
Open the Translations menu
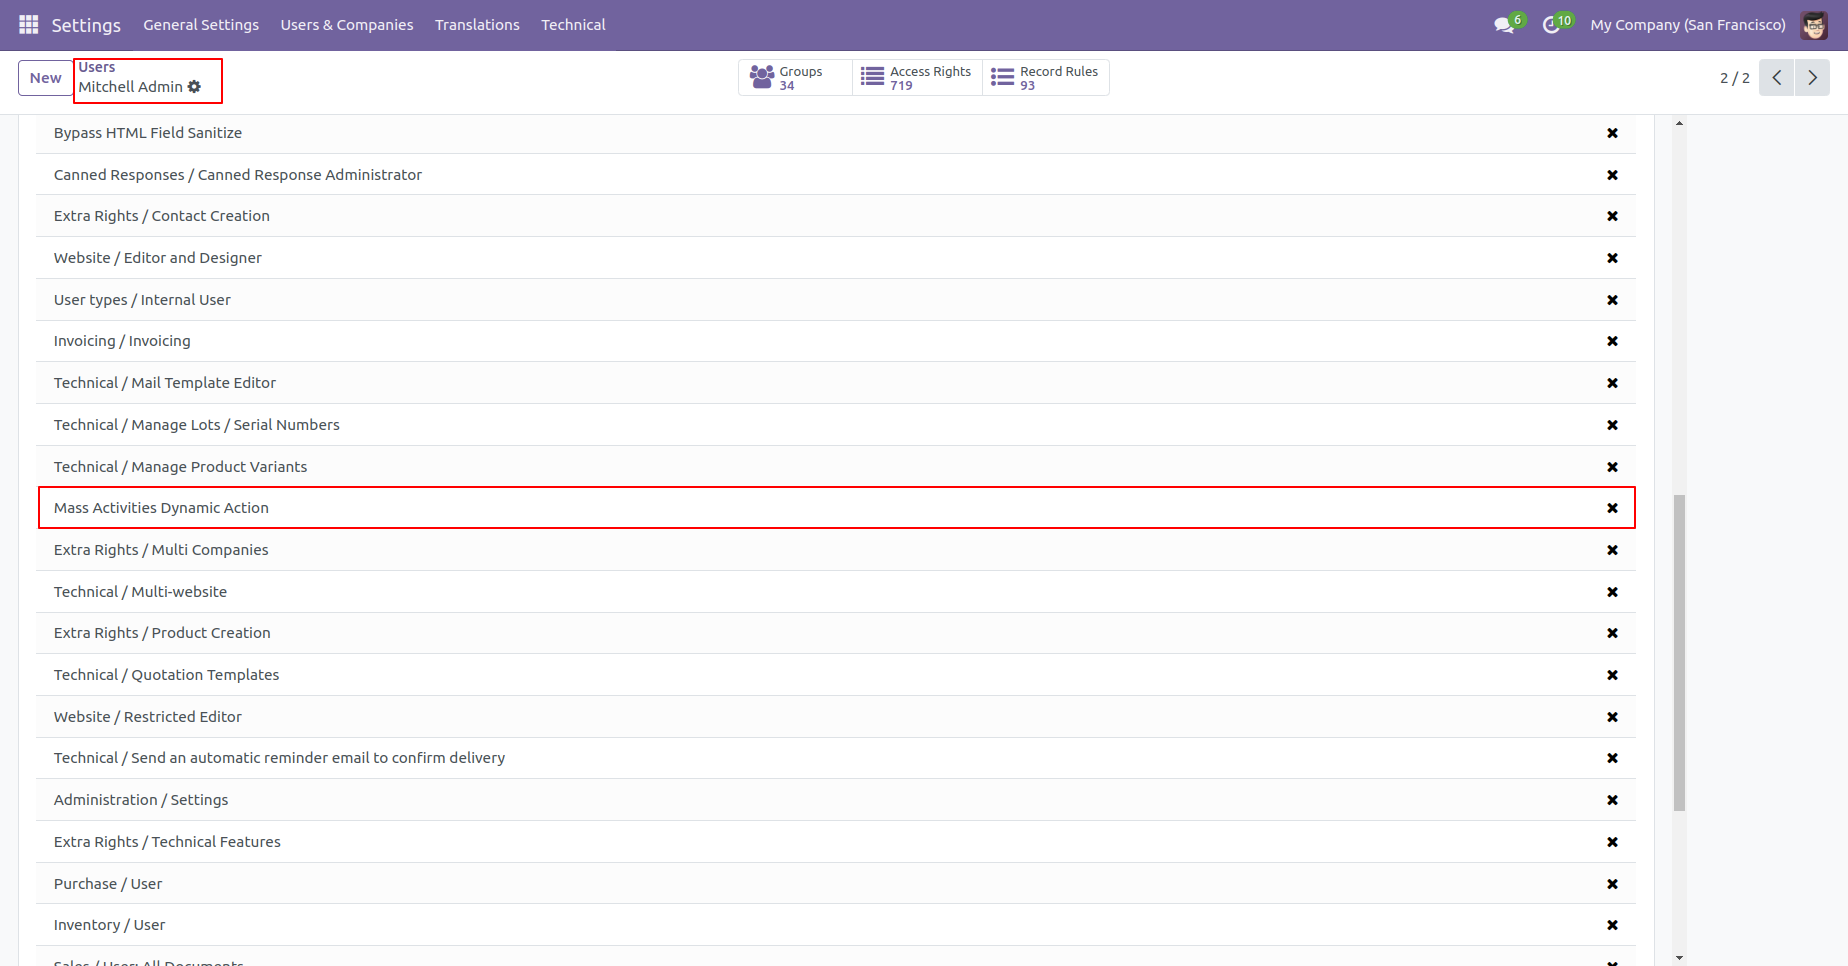[477, 25]
